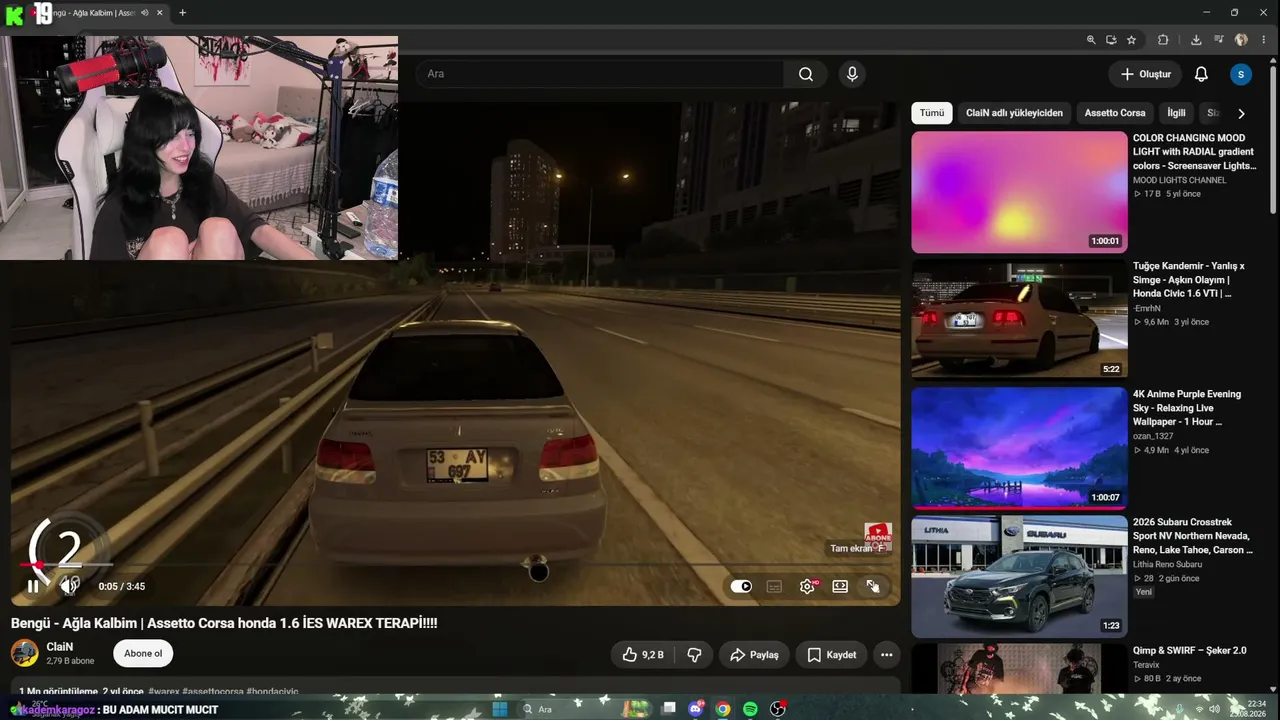
Task: Select the Assetto Corsa chip
Action: click(1115, 113)
